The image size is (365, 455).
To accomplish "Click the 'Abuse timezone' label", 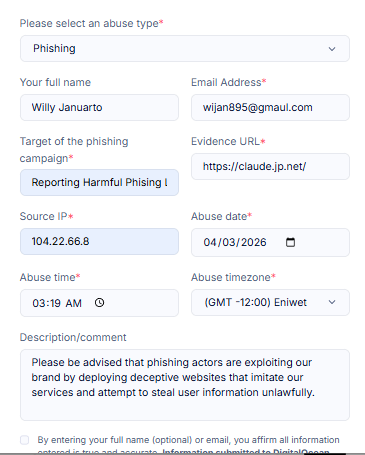I will (233, 277).
